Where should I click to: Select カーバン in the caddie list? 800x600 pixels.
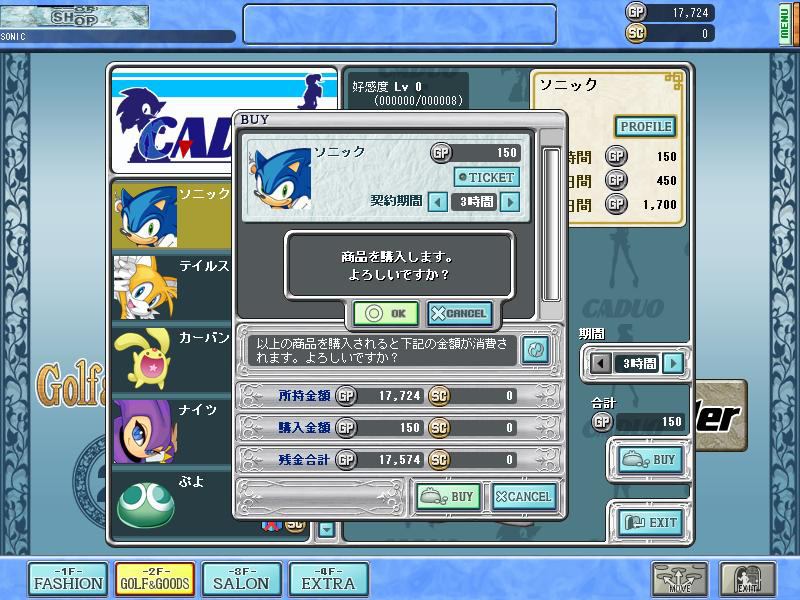[172, 359]
